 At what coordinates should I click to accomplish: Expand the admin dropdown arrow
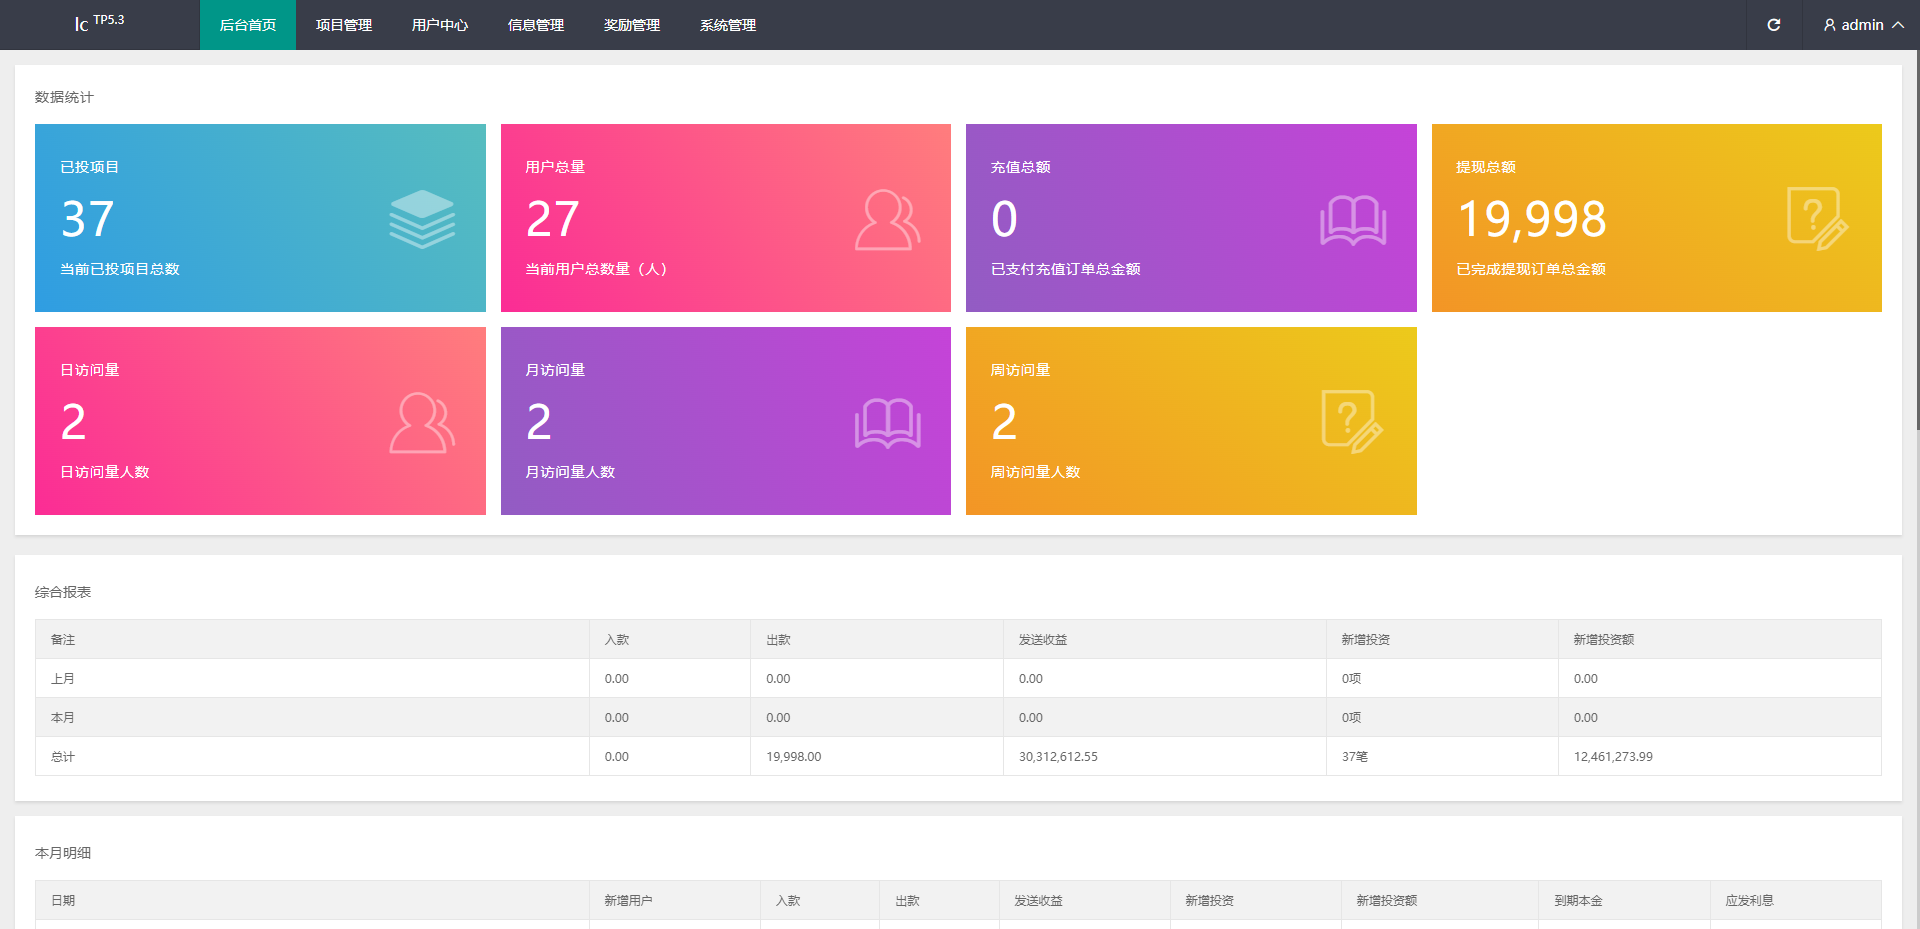(1898, 25)
